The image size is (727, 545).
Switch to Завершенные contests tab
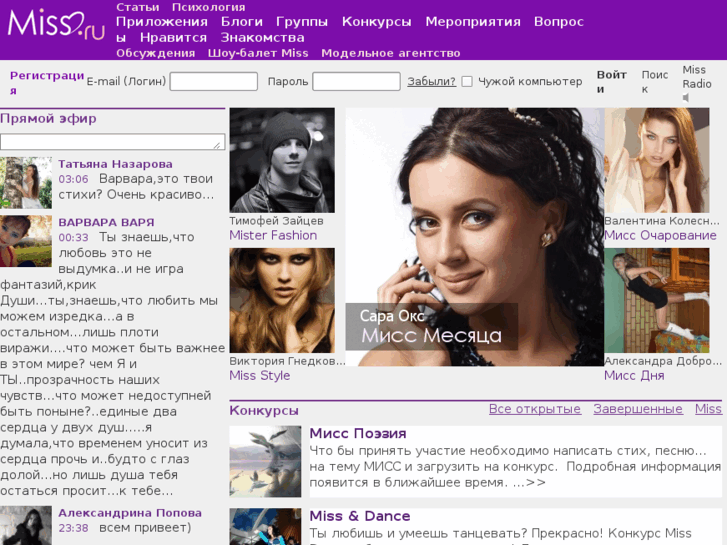(637, 409)
